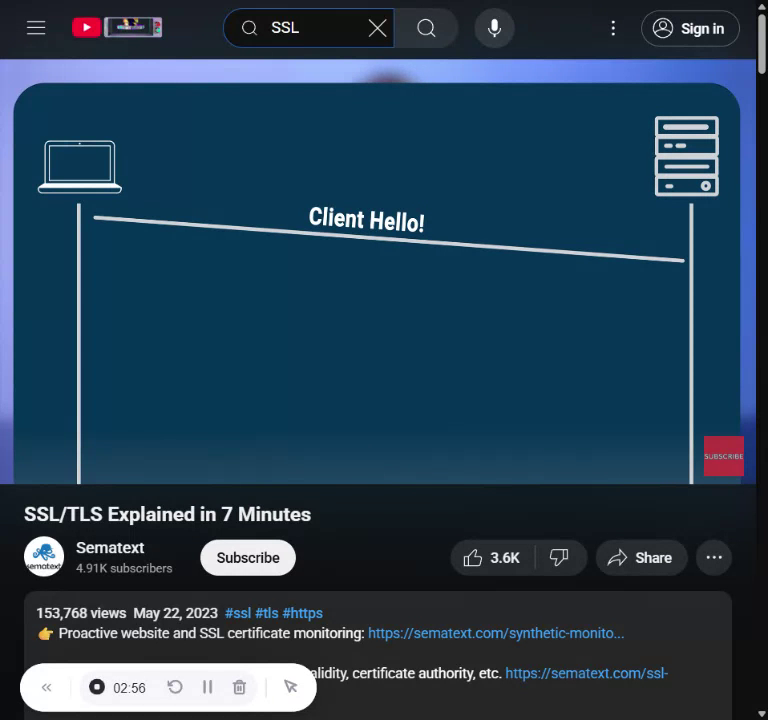768x720 pixels.
Task: Delete the recording with trash icon
Action: point(239,687)
